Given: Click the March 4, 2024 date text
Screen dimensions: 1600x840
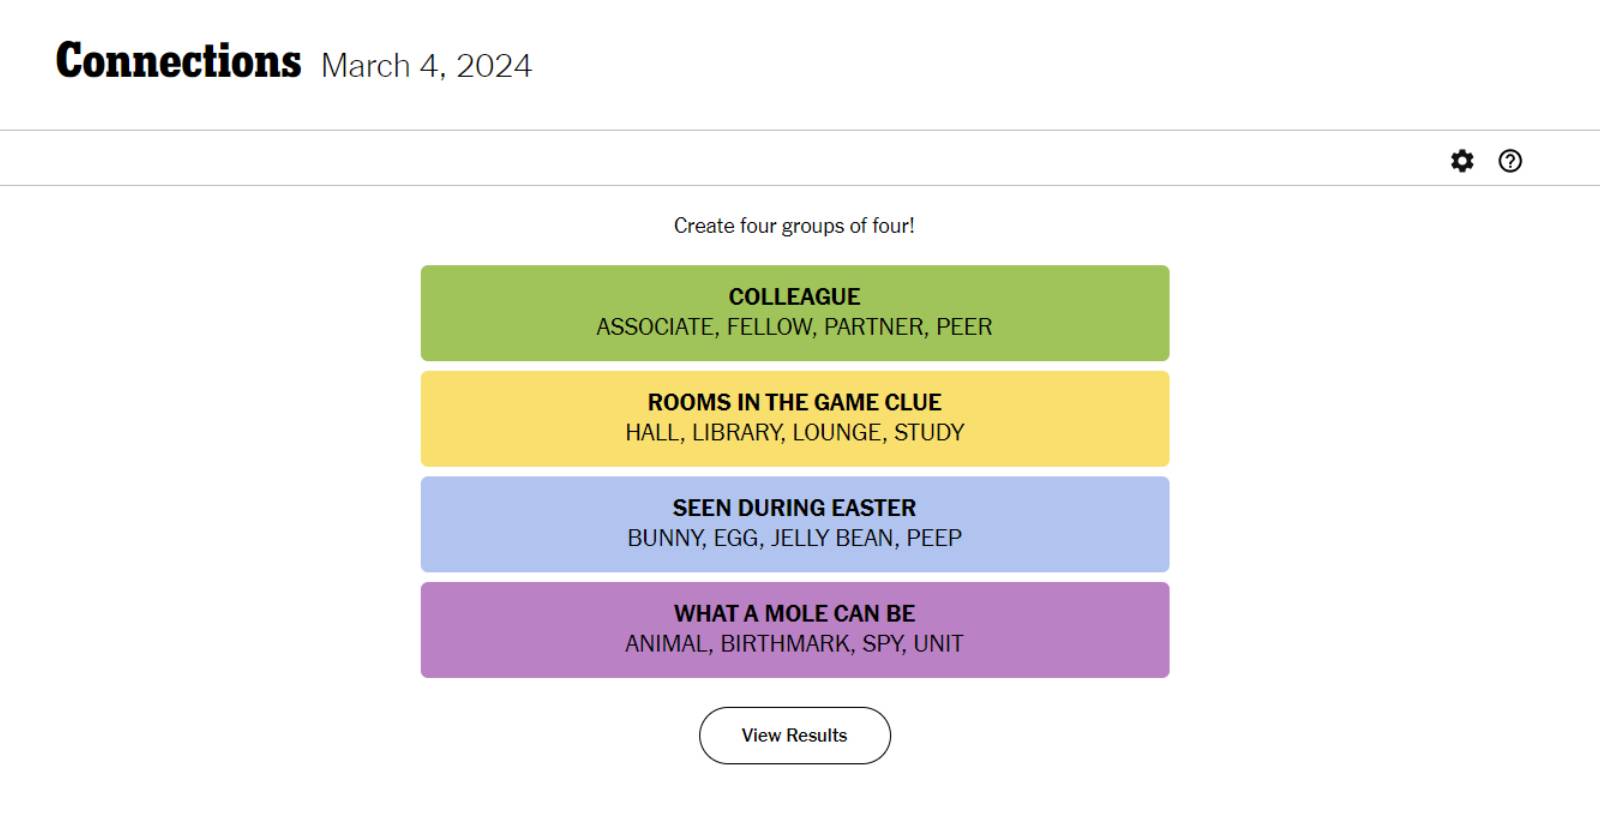Looking at the screenshot, I should click(x=426, y=66).
